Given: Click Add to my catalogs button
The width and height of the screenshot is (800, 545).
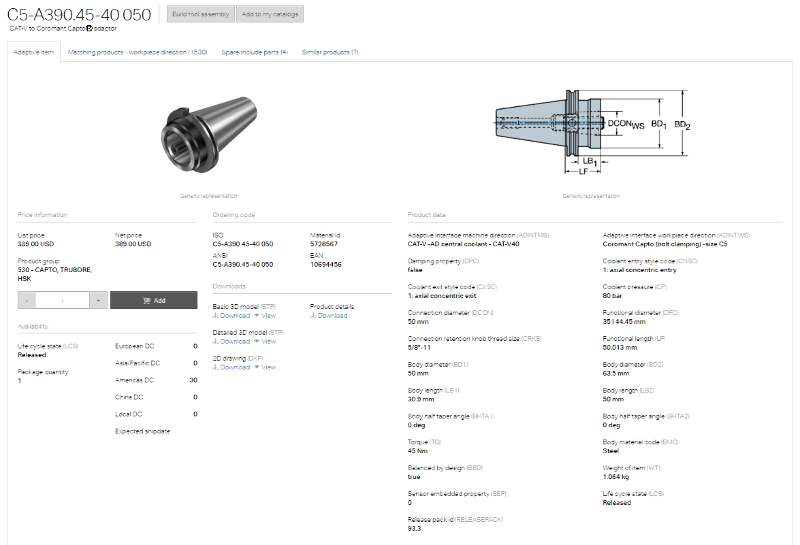Looking at the screenshot, I should tap(269, 14).
